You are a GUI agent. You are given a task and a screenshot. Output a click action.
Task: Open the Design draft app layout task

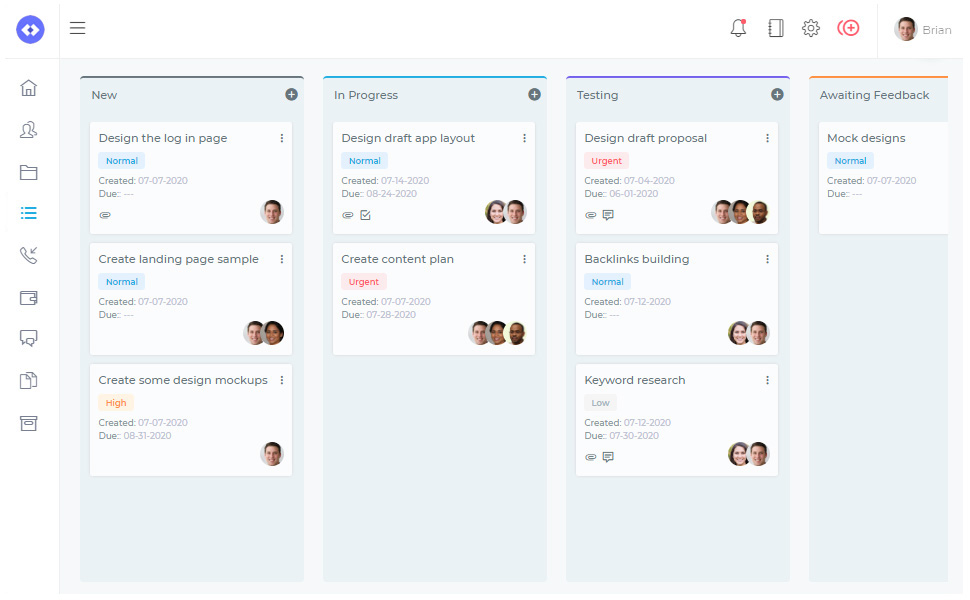click(408, 138)
